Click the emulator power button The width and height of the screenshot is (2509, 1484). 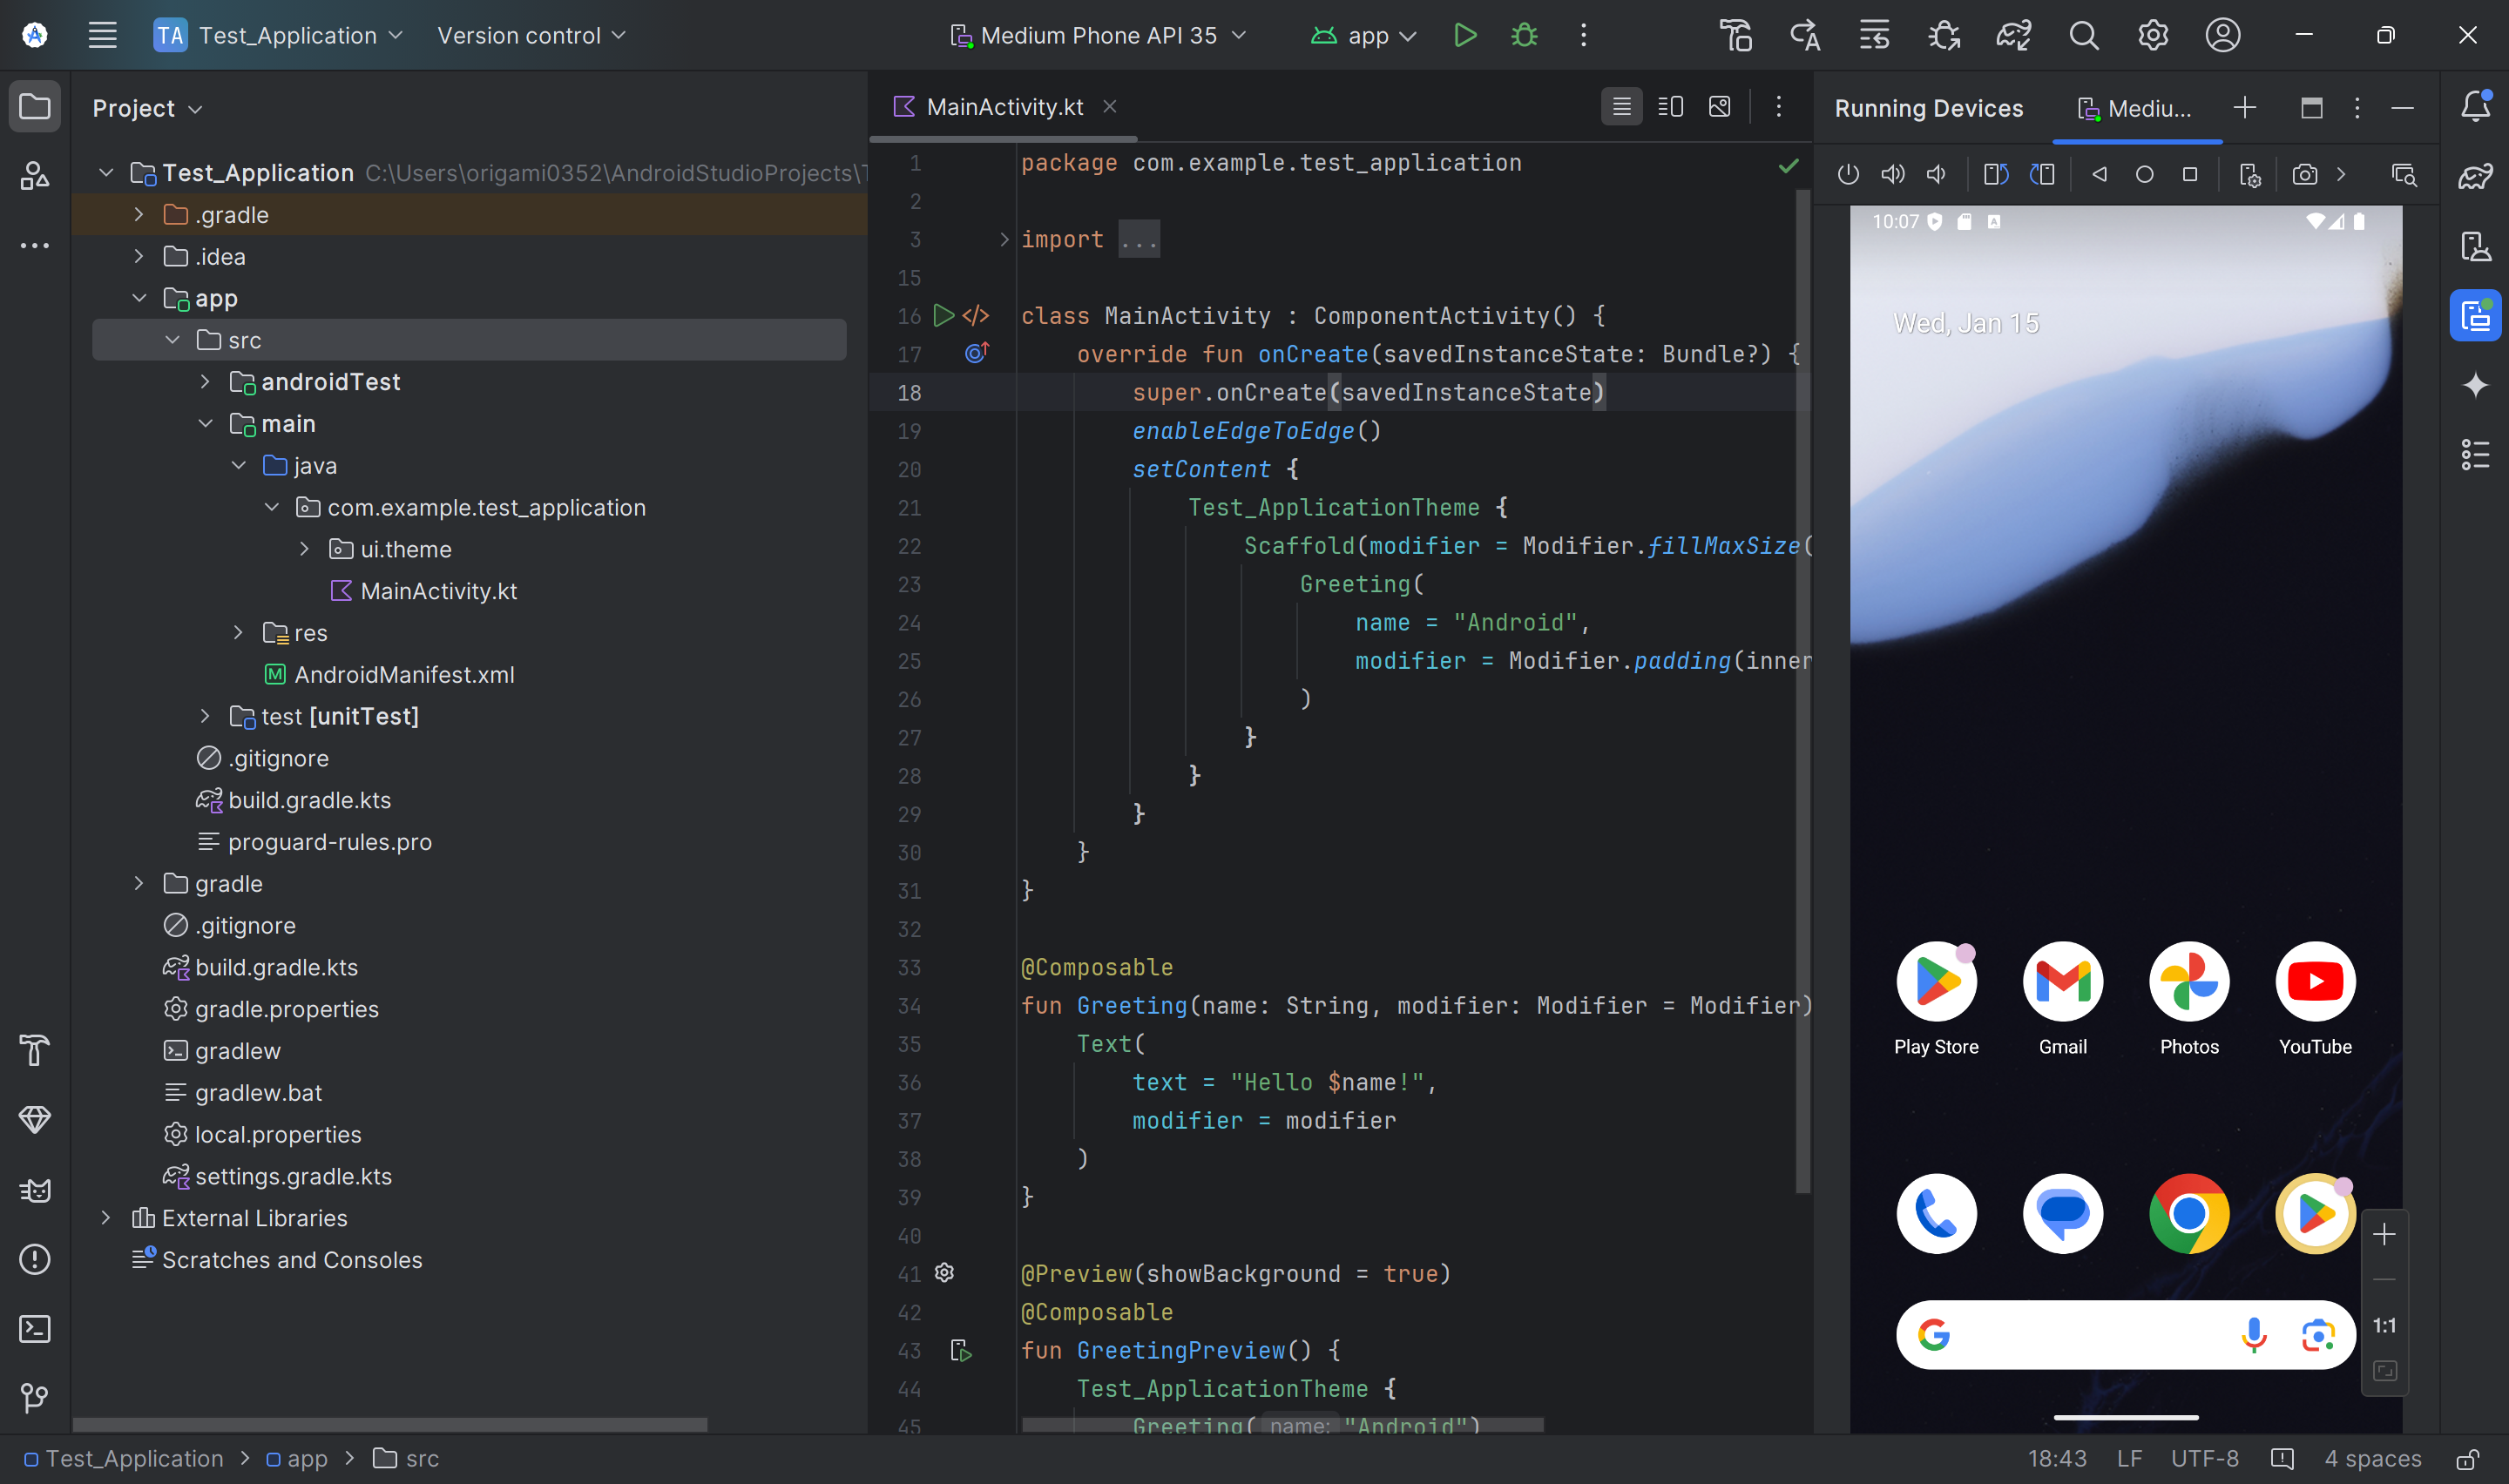coord(1848,175)
